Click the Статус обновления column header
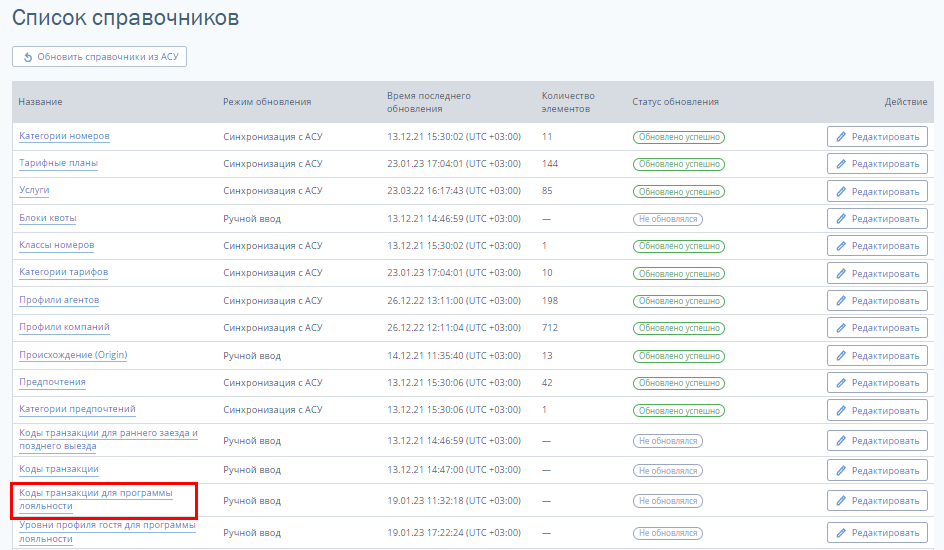The image size is (944, 550). pos(675,102)
